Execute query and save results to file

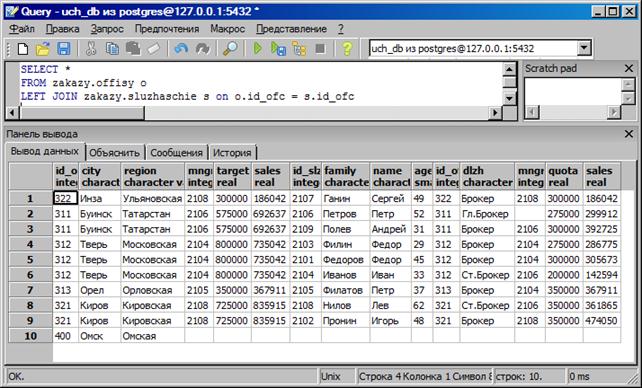[x=278, y=49]
